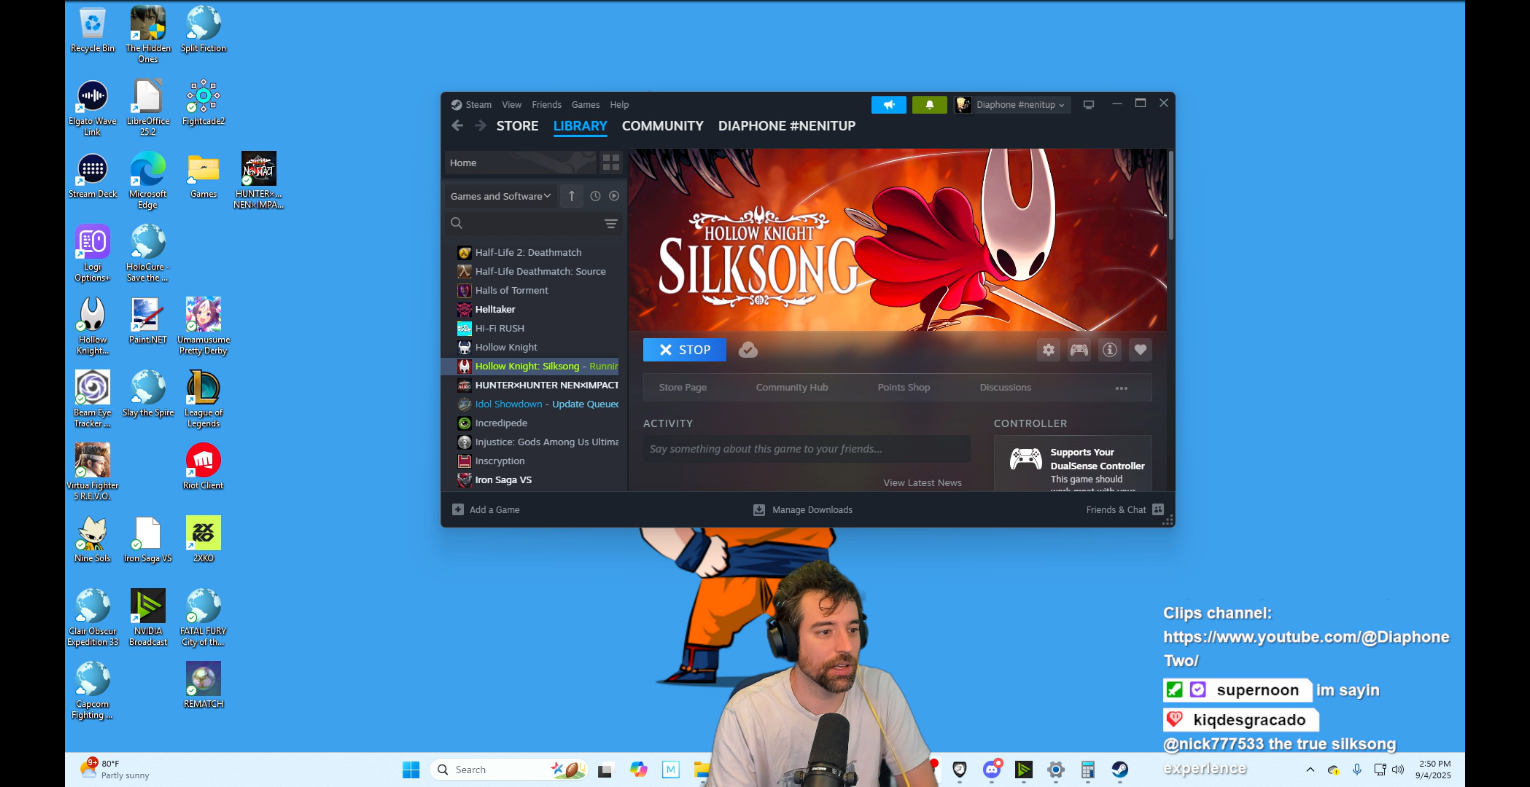The width and height of the screenshot is (1530, 787).
Task: Open the Points Shop link
Action: pos(904,388)
